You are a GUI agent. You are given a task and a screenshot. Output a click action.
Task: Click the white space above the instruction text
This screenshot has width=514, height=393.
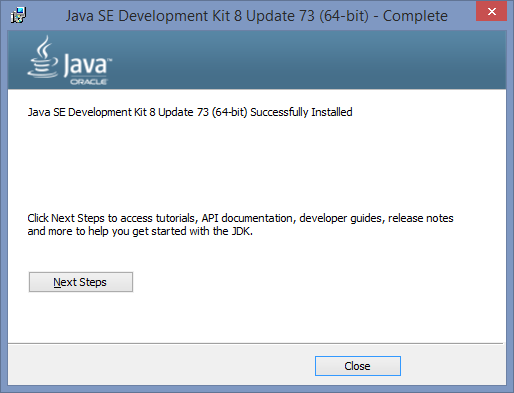(257, 163)
